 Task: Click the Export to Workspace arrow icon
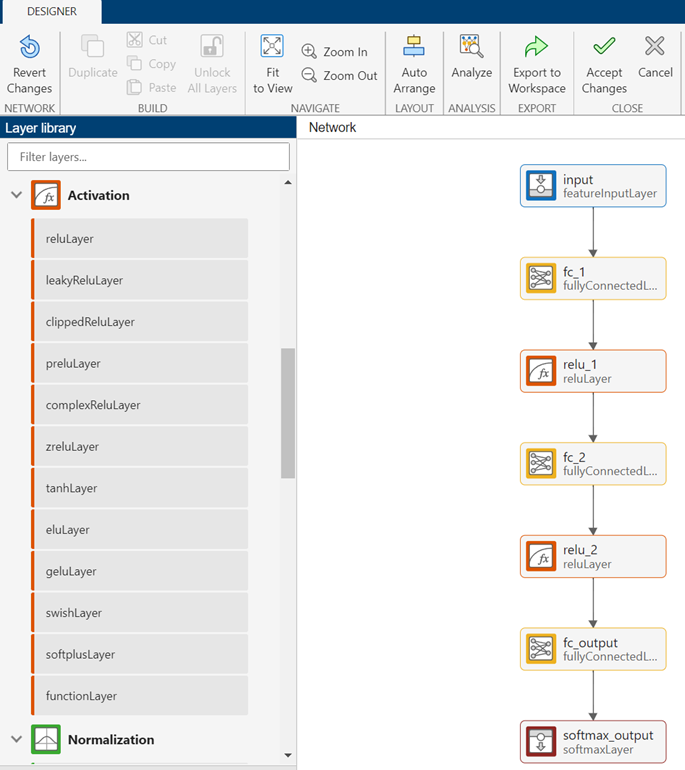pyautogui.click(x=536, y=47)
